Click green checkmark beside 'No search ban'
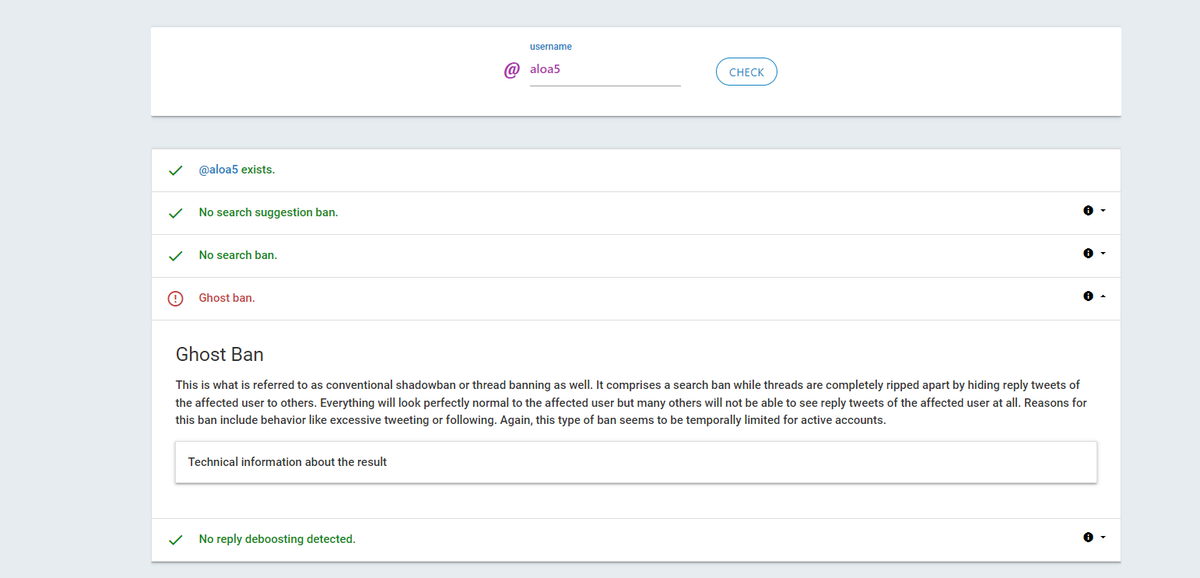Screen dimensions: 1200x578 click(x=176, y=256)
